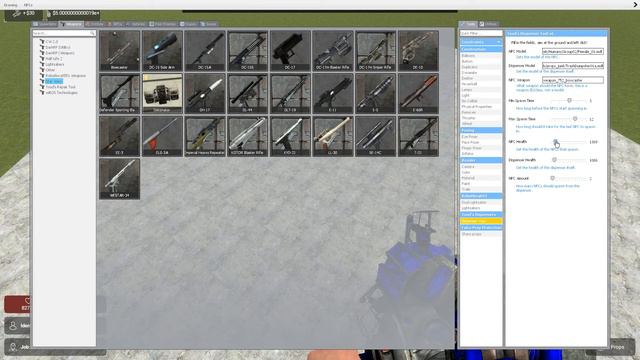Choose the DC-17m Sniper Rifle icon
Viewport: 640px width, 360px height.
click(376, 51)
